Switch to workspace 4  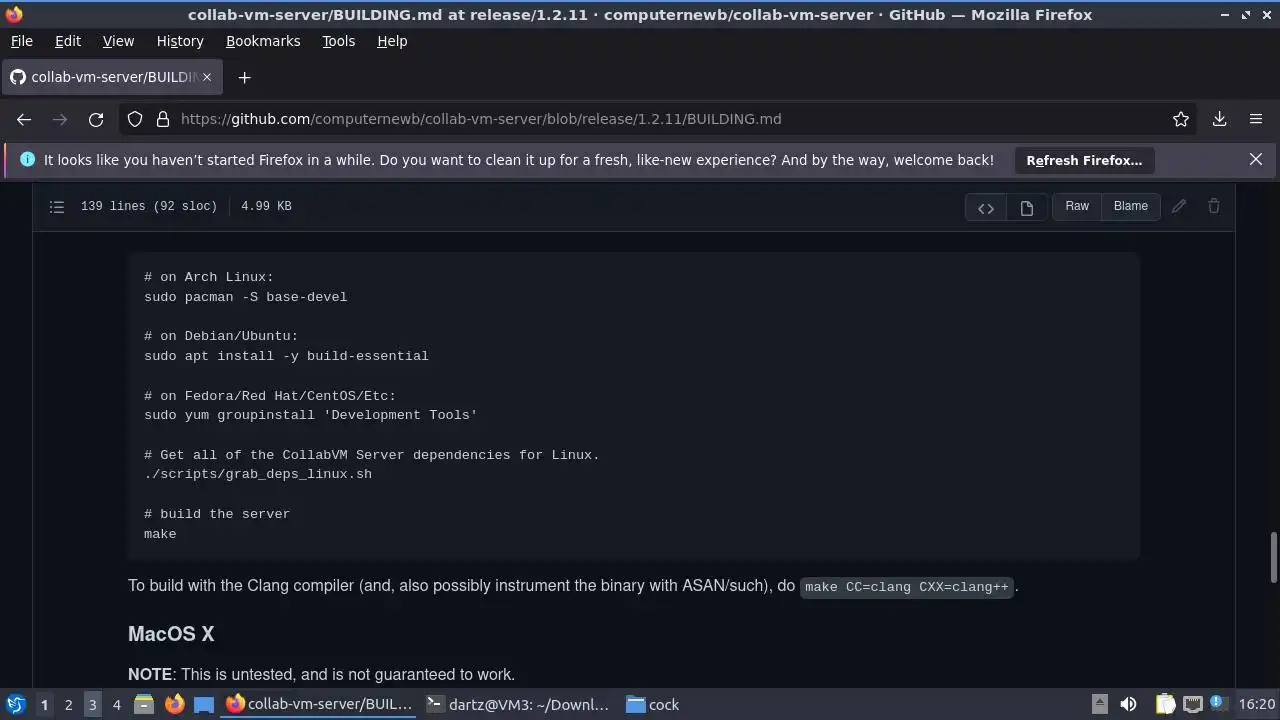click(116, 704)
